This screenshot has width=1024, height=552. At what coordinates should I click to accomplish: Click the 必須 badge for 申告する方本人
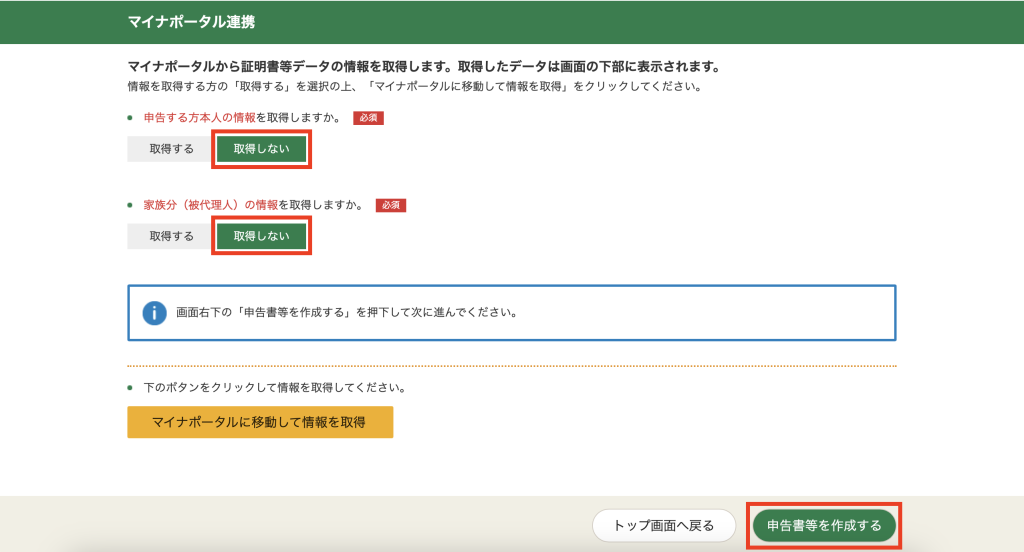click(x=368, y=118)
